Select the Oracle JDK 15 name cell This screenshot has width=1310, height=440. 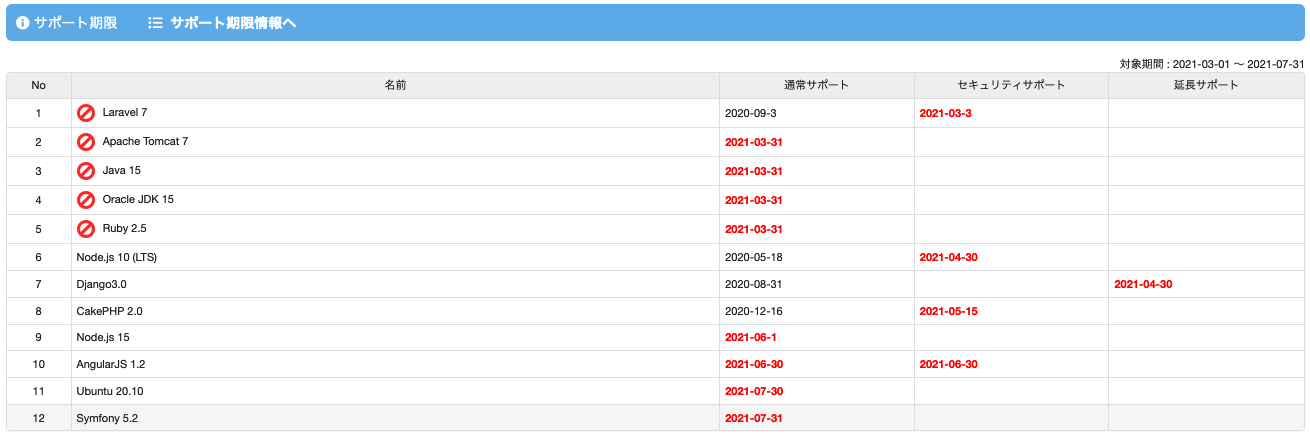tap(395, 200)
